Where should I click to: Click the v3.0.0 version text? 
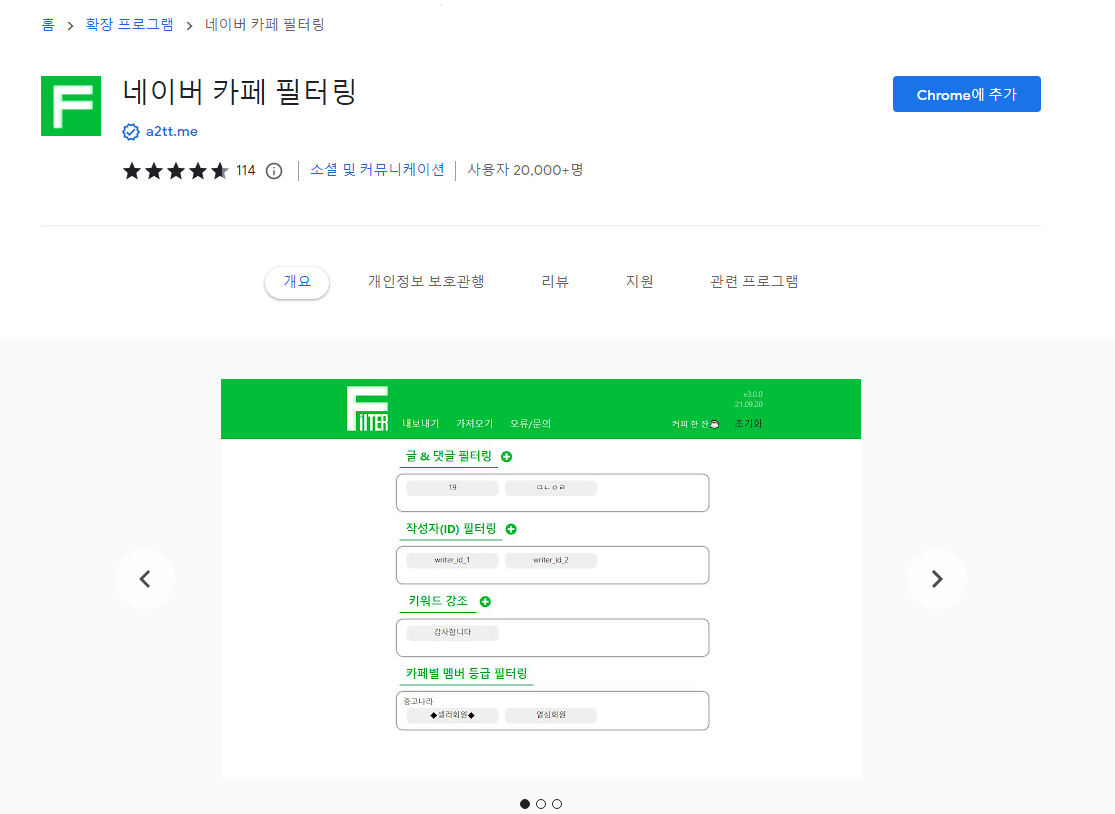[752, 395]
